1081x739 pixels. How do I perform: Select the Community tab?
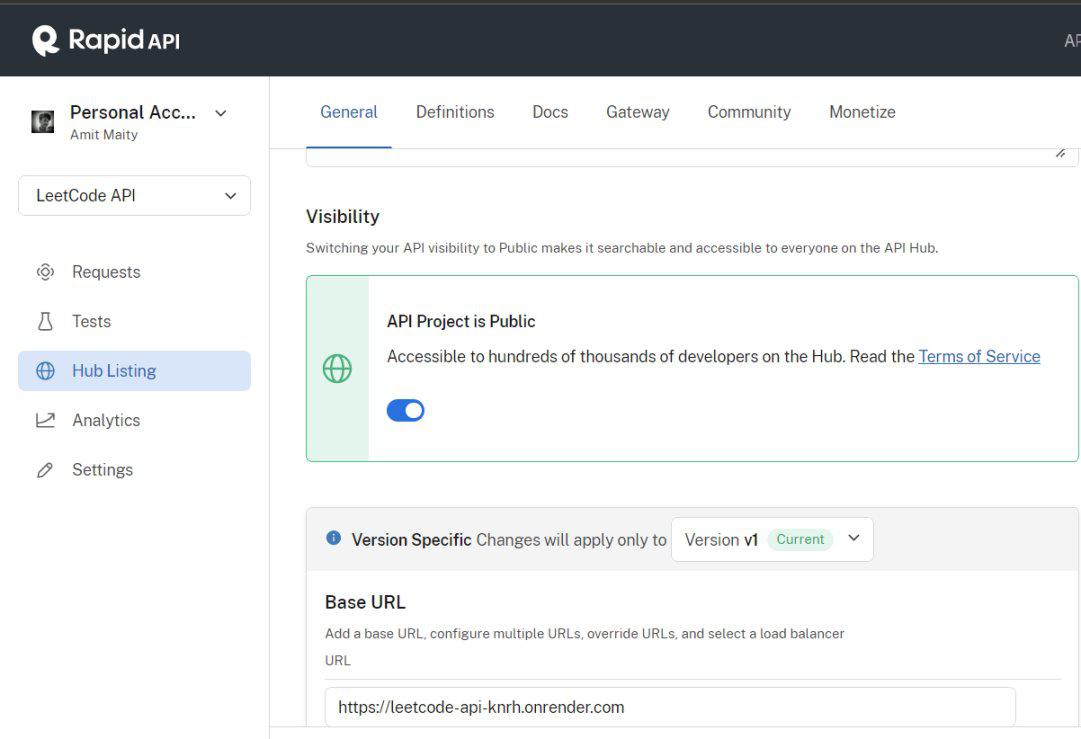click(x=749, y=112)
